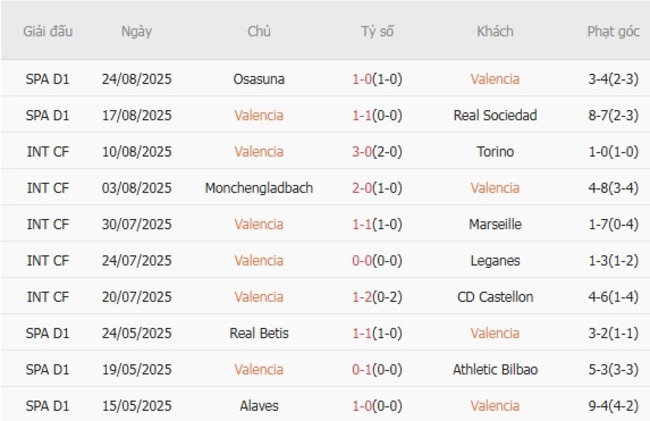Select the Ngày column header
Screen dimensions: 650x421
point(136,31)
